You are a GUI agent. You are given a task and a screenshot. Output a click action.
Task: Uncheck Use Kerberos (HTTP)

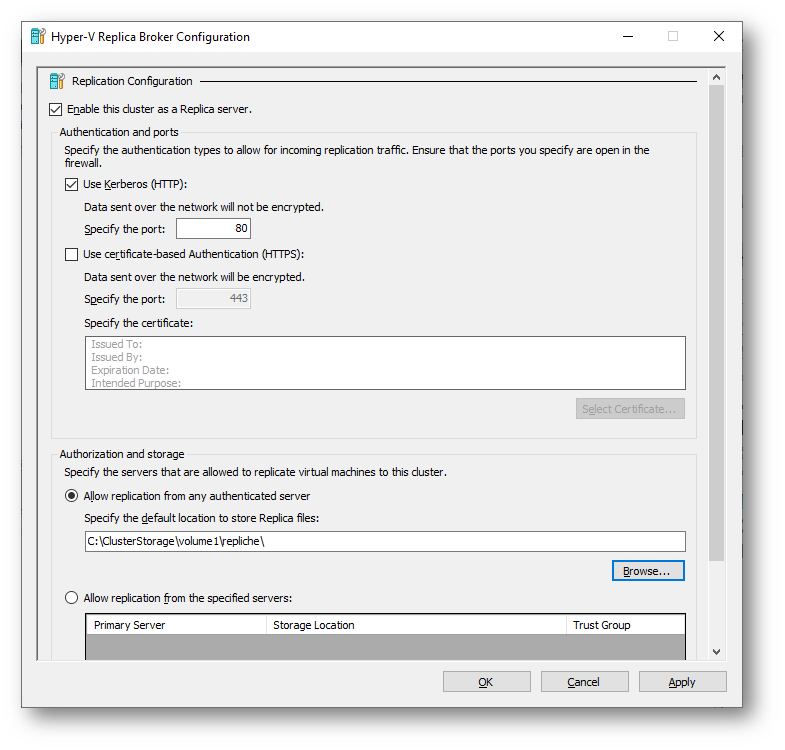pyautogui.click(x=72, y=184)
